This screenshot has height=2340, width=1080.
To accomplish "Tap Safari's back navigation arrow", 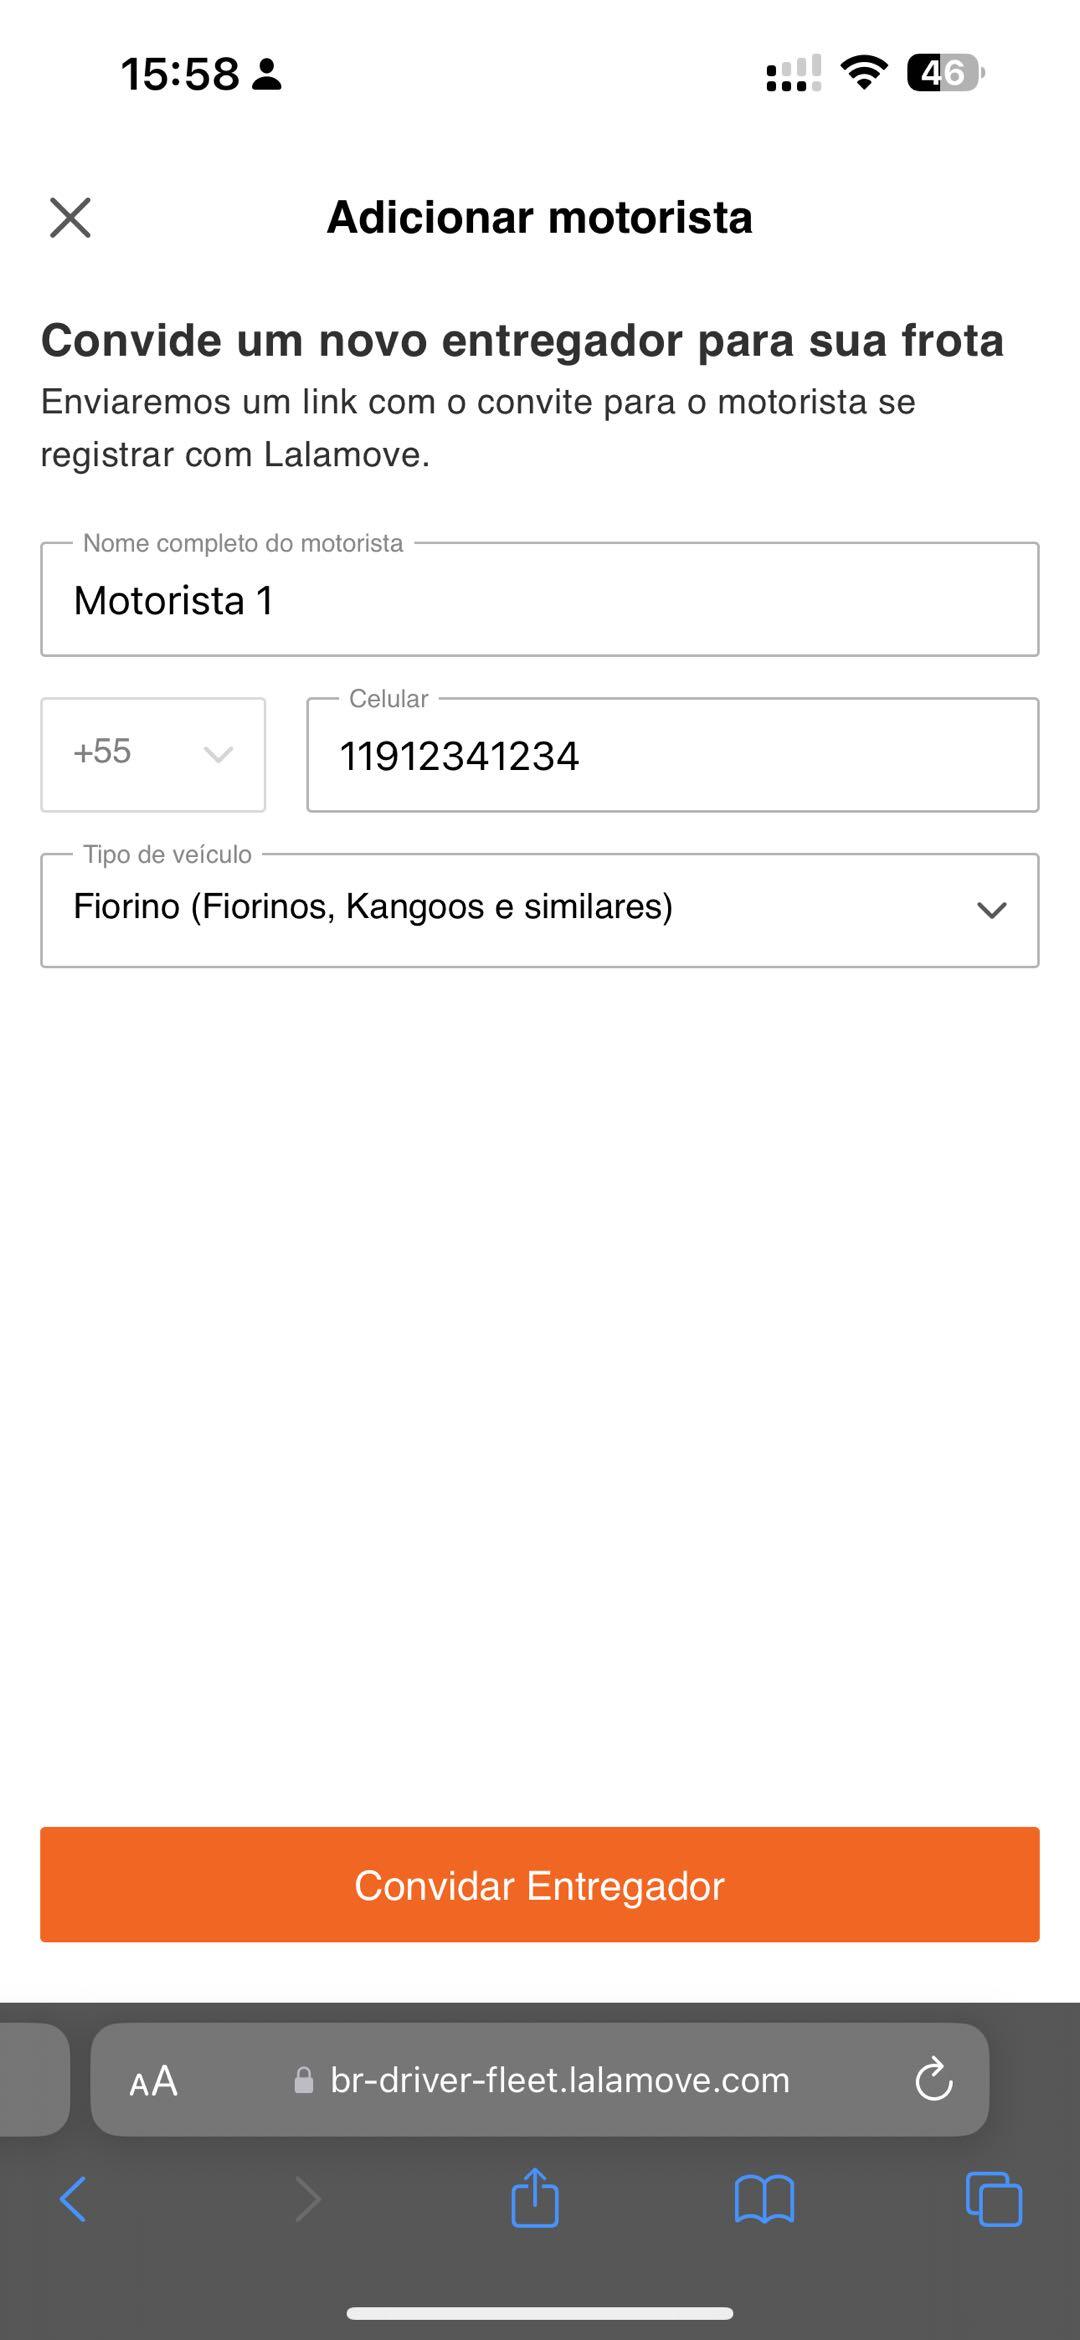I will coord(73,2199).
